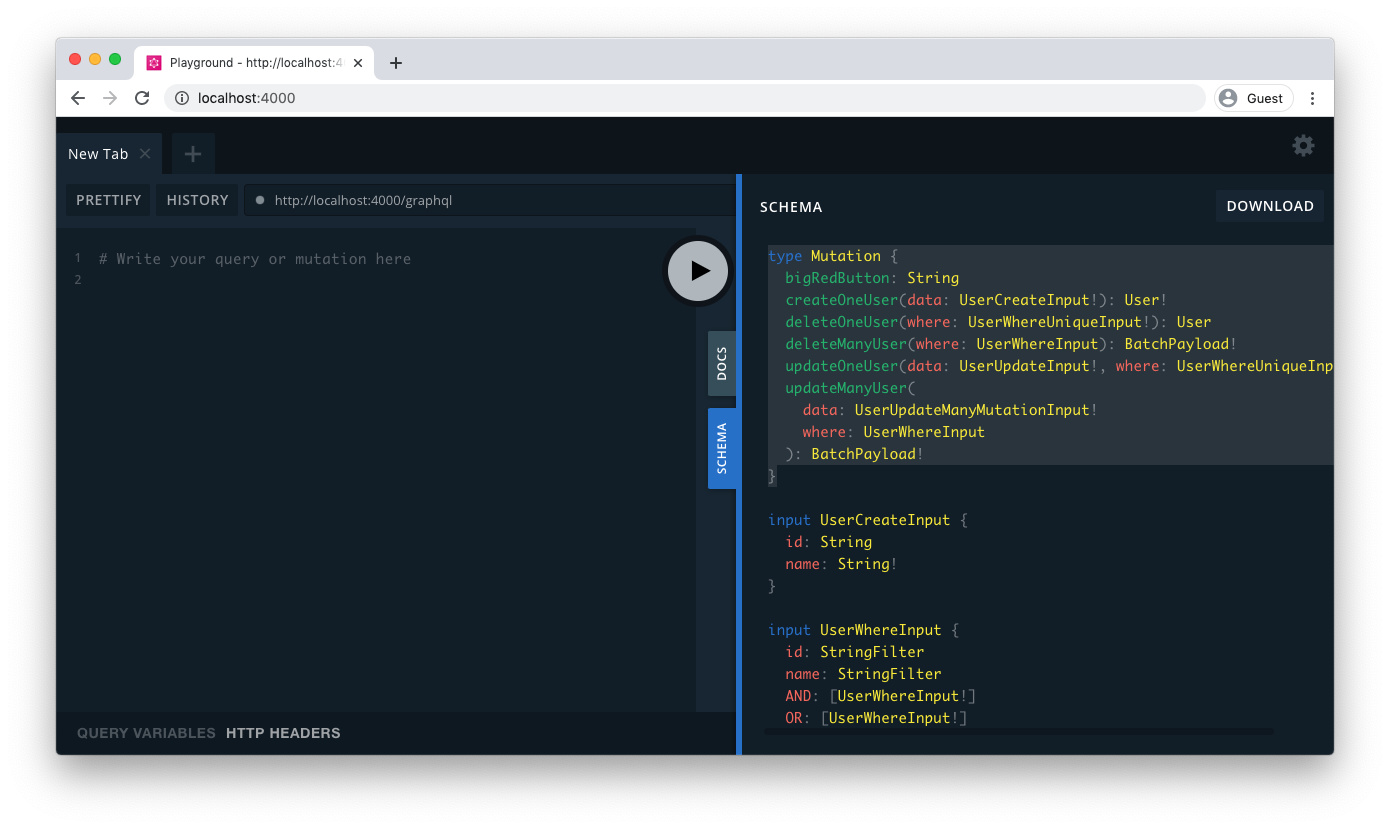Click the 'name: String!' field of UserCreateInput
This screenshot has height=829, width=1390.
841,564
